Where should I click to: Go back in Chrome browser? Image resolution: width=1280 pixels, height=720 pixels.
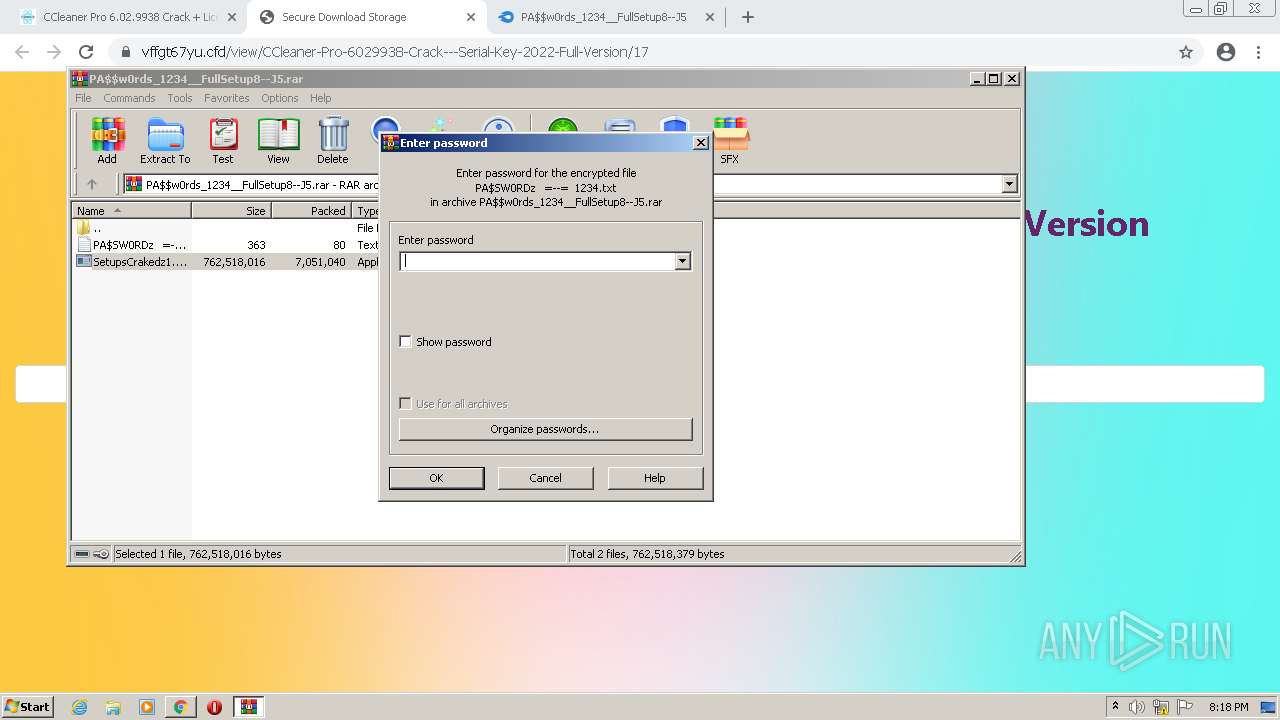tap(22, 52)
